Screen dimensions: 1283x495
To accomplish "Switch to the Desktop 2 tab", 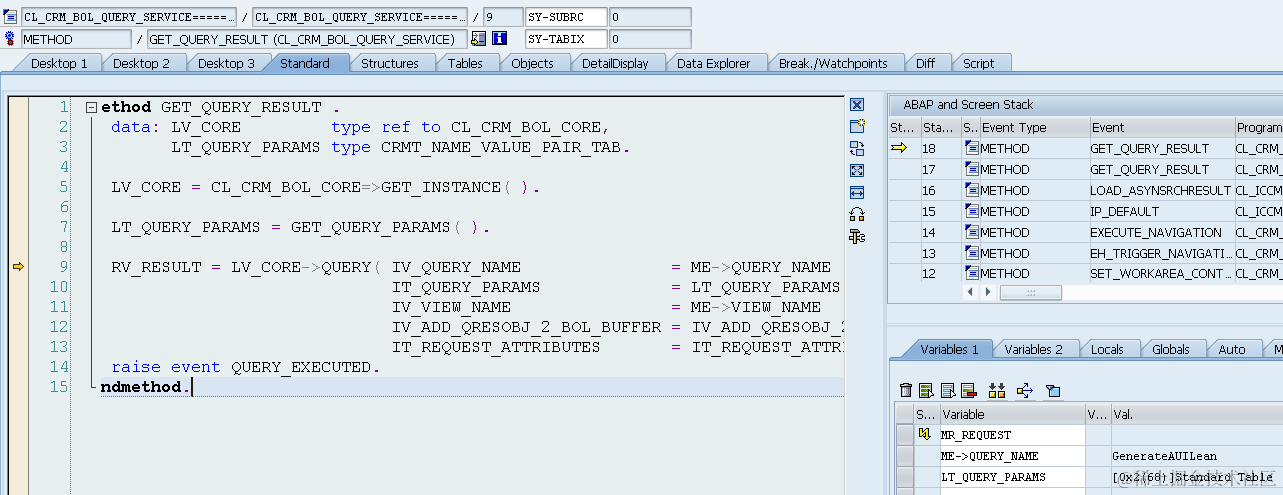I will [x=141, y=63].
